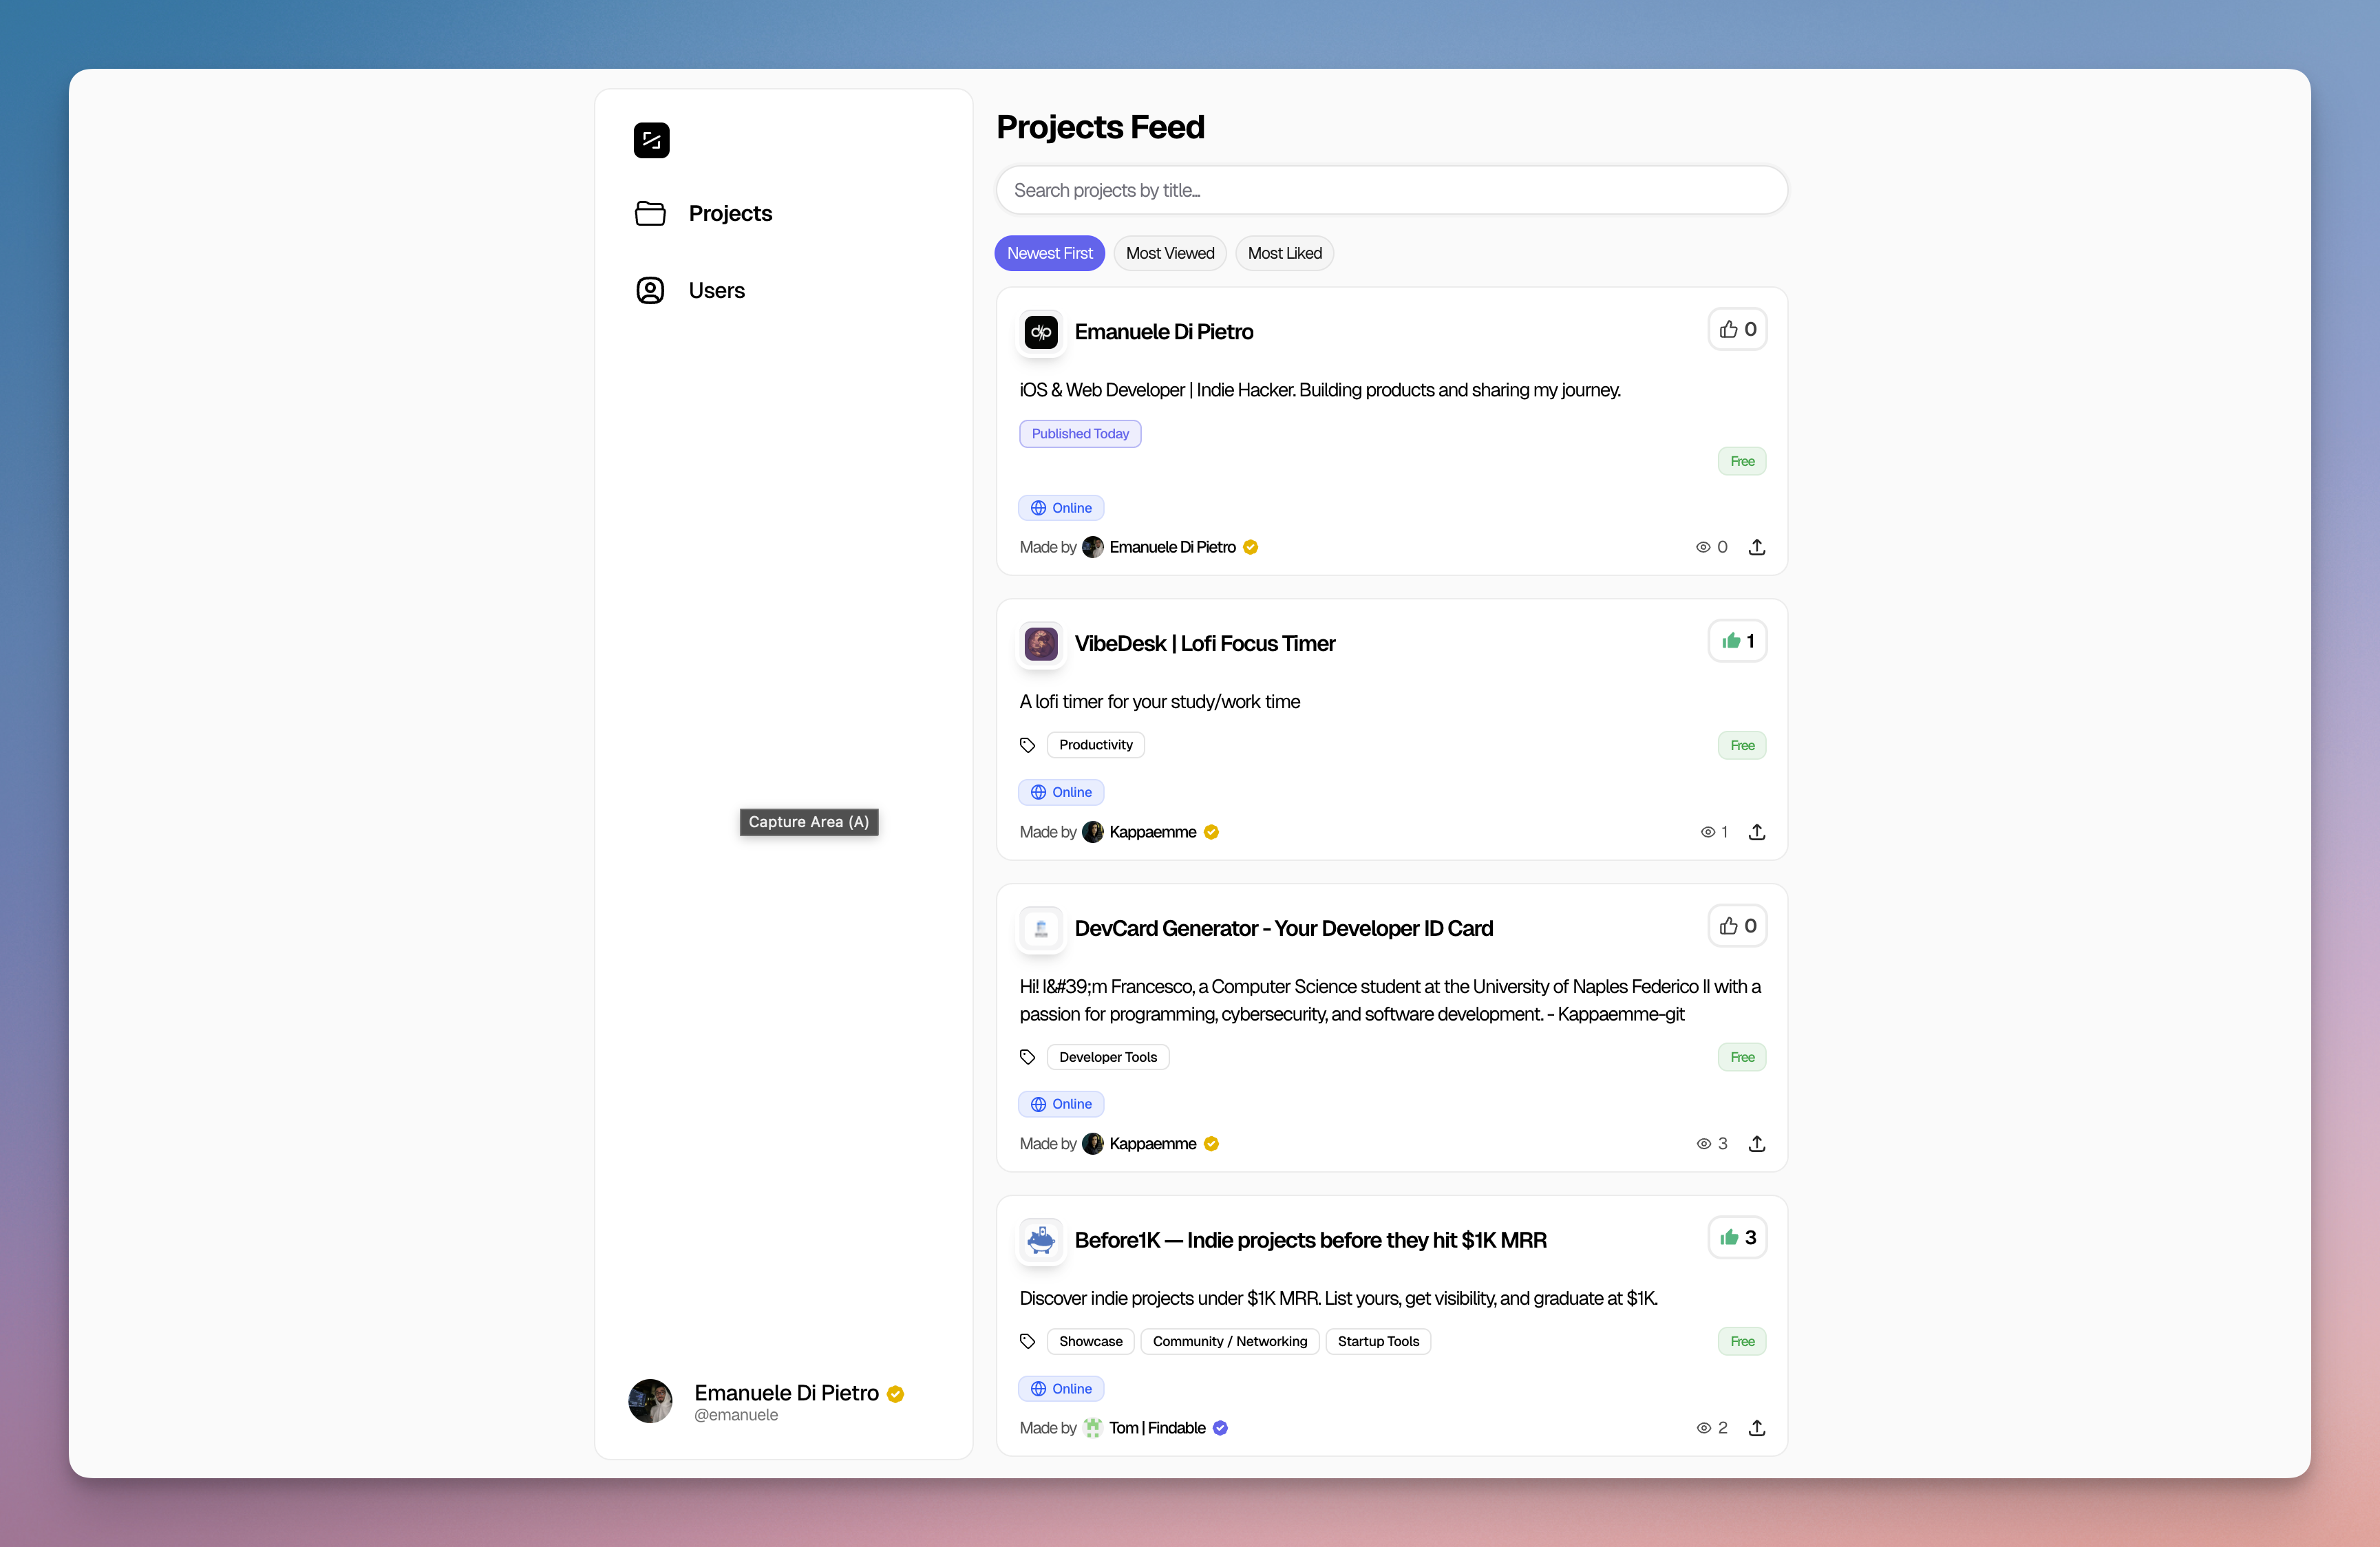
Task: Click the tag icon next to Developer Tools
Action: coord(1027,1056)
